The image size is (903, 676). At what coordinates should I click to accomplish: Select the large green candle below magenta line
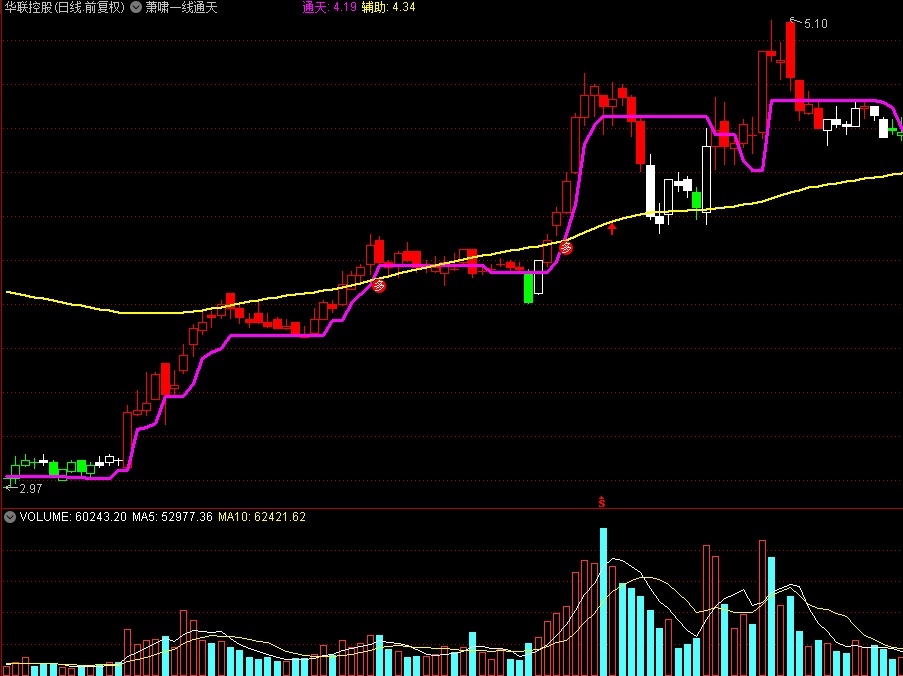click(528, 288)
